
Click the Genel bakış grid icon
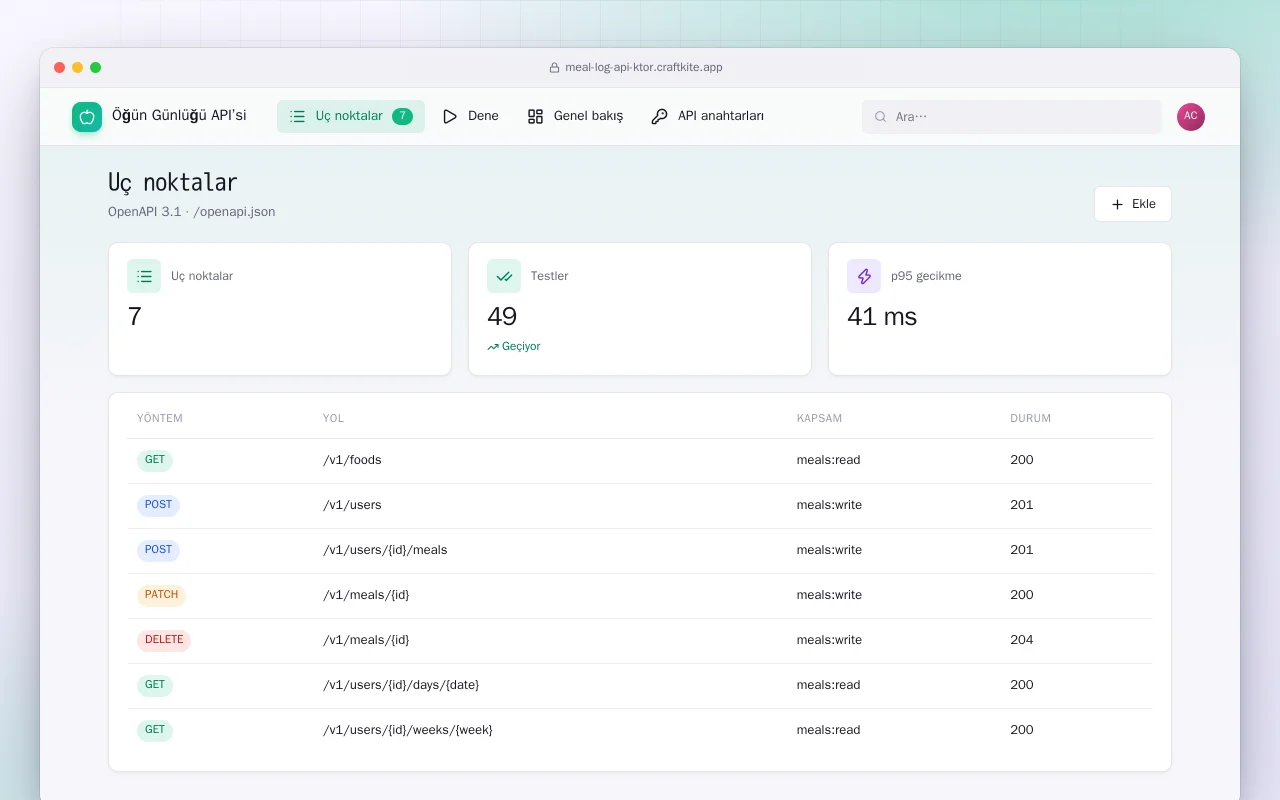pyautogui.click(x=535, y=116)
